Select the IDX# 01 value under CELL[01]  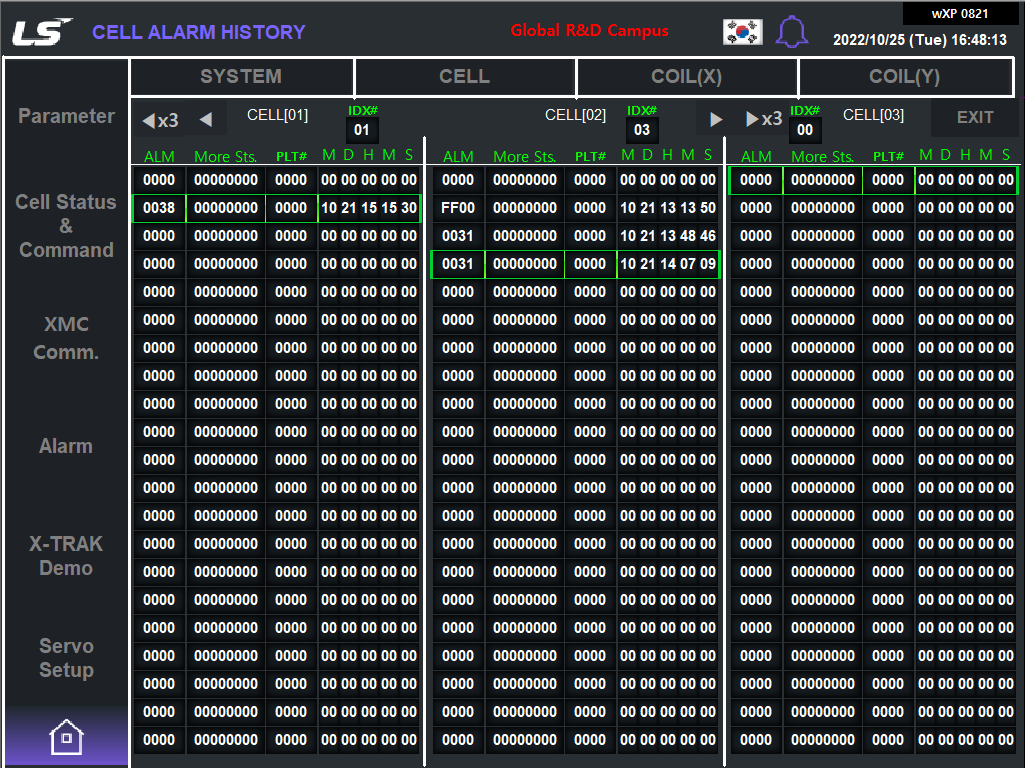(362, 129)
